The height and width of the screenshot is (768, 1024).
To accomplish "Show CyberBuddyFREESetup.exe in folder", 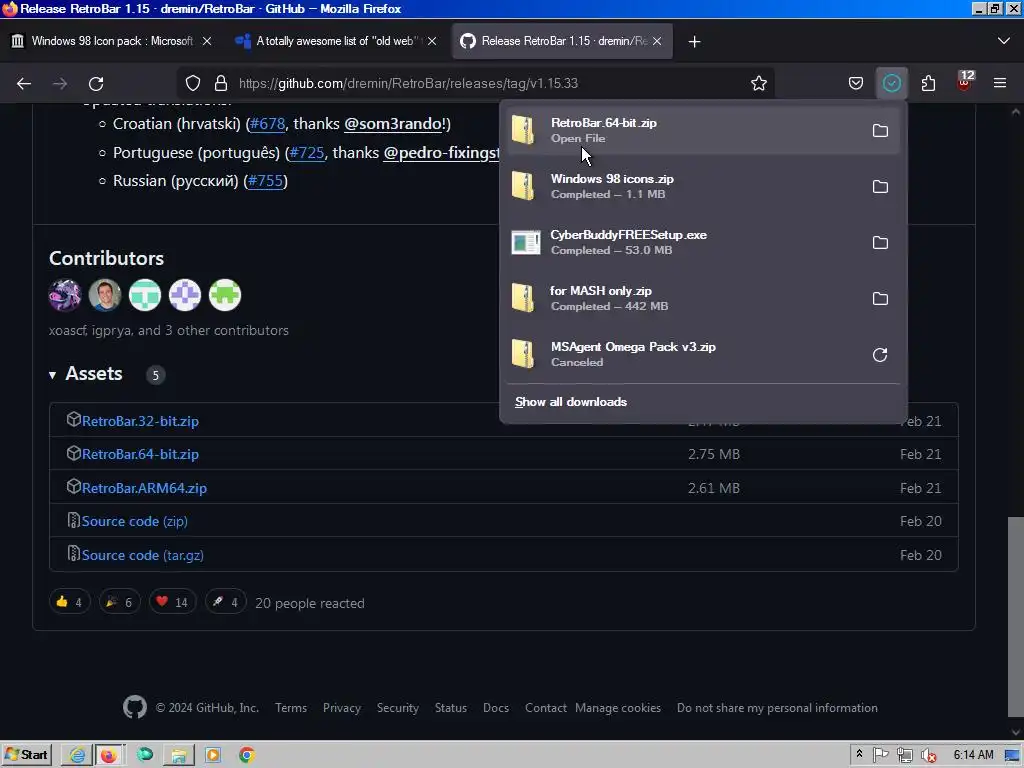I will pos(880,243).
